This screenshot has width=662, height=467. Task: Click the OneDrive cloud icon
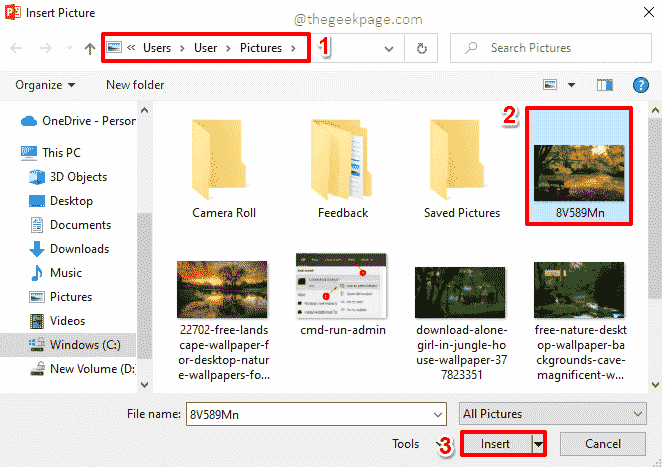tap(29, 121)
